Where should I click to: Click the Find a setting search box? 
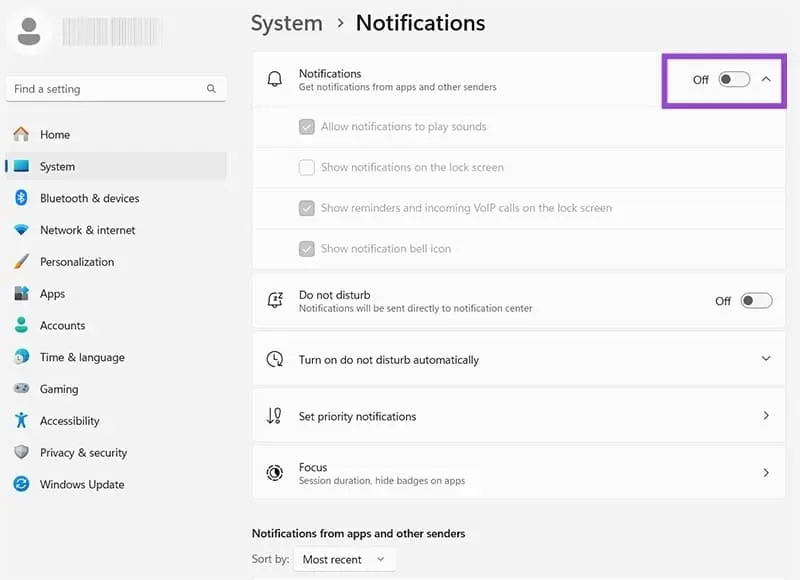pyautogui.click(x=116, y=89)
